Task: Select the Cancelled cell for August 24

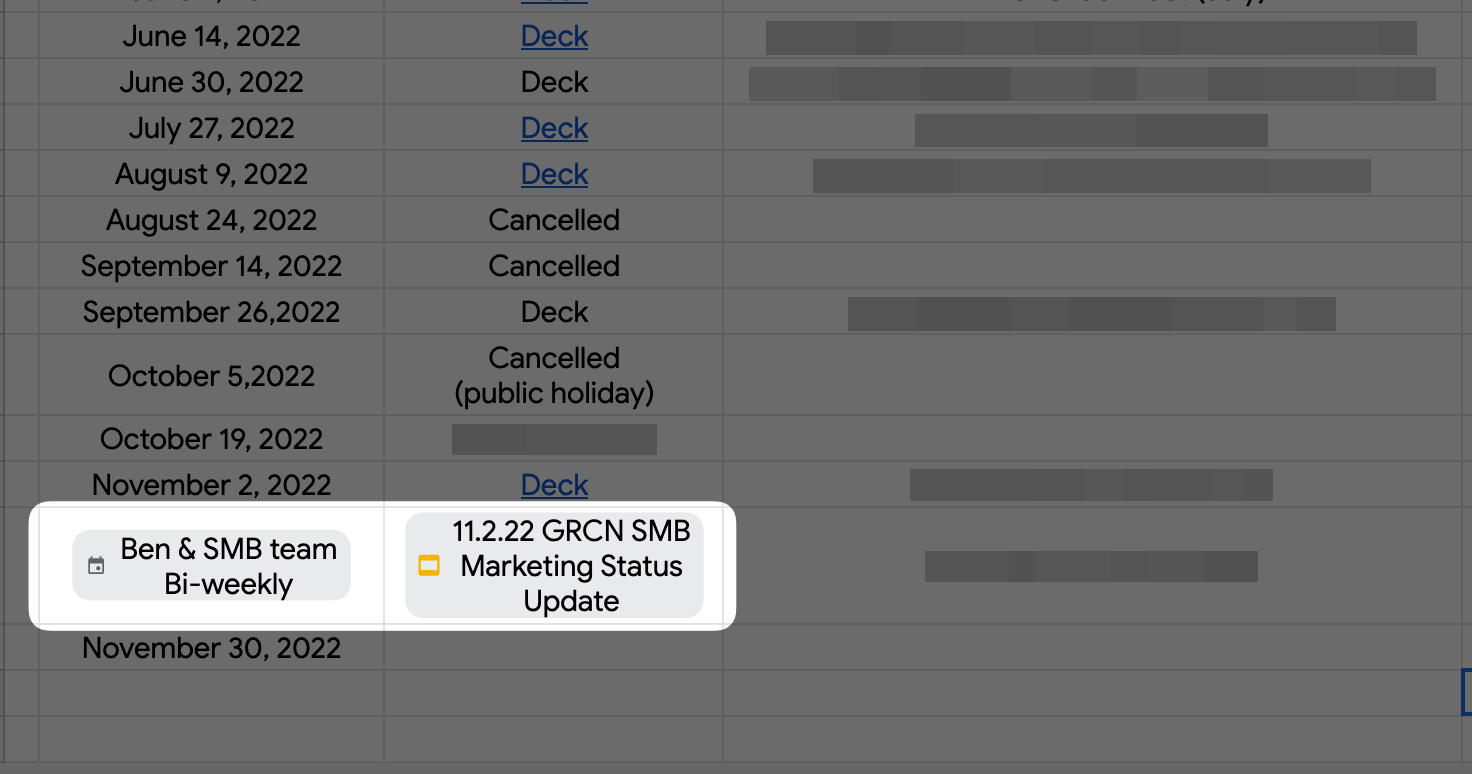Action: pyautogui.click(x=554, y=220)
